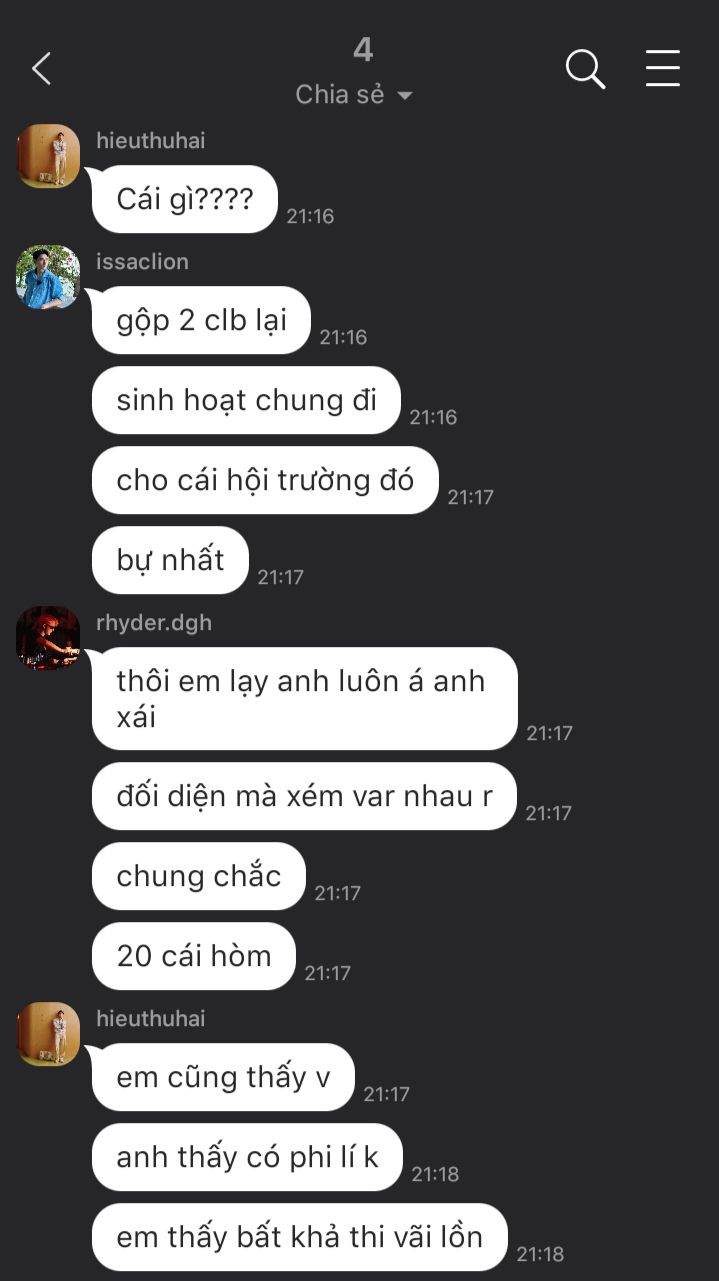Select 'cho cái hội trường đó' message
The image size is (719, 1281).
[x=265, y=480]
